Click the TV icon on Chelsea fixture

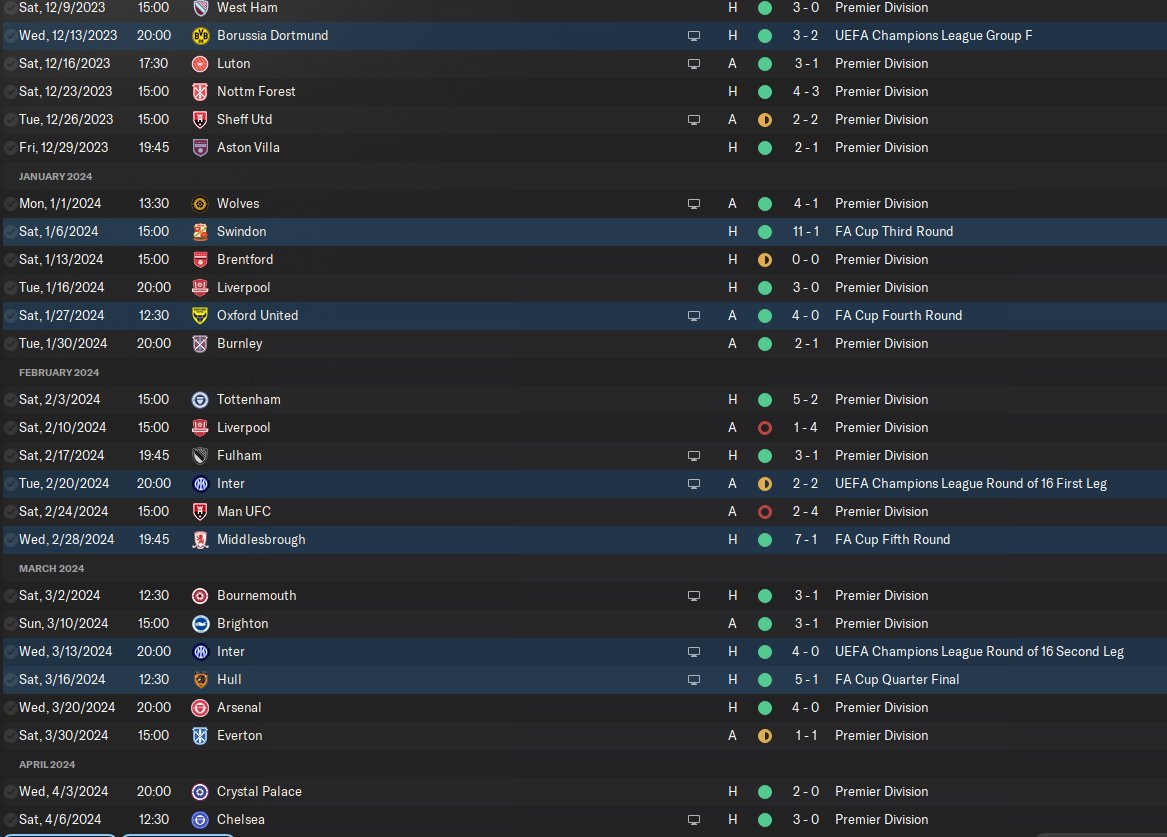coord(694,820)
